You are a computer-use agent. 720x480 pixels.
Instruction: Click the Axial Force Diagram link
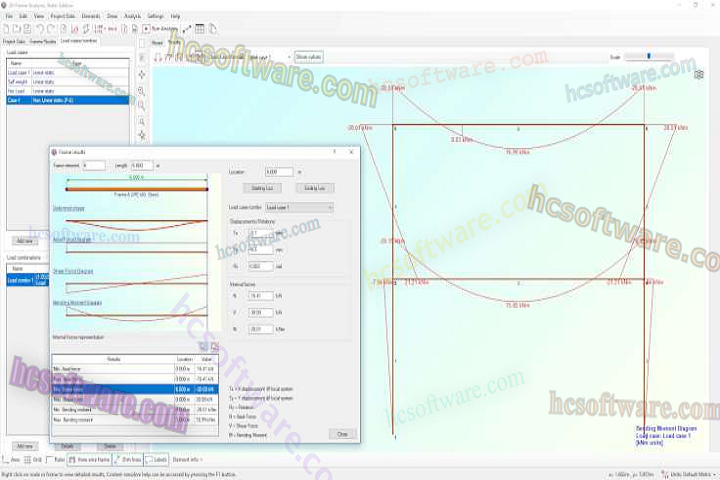[72, 240]
